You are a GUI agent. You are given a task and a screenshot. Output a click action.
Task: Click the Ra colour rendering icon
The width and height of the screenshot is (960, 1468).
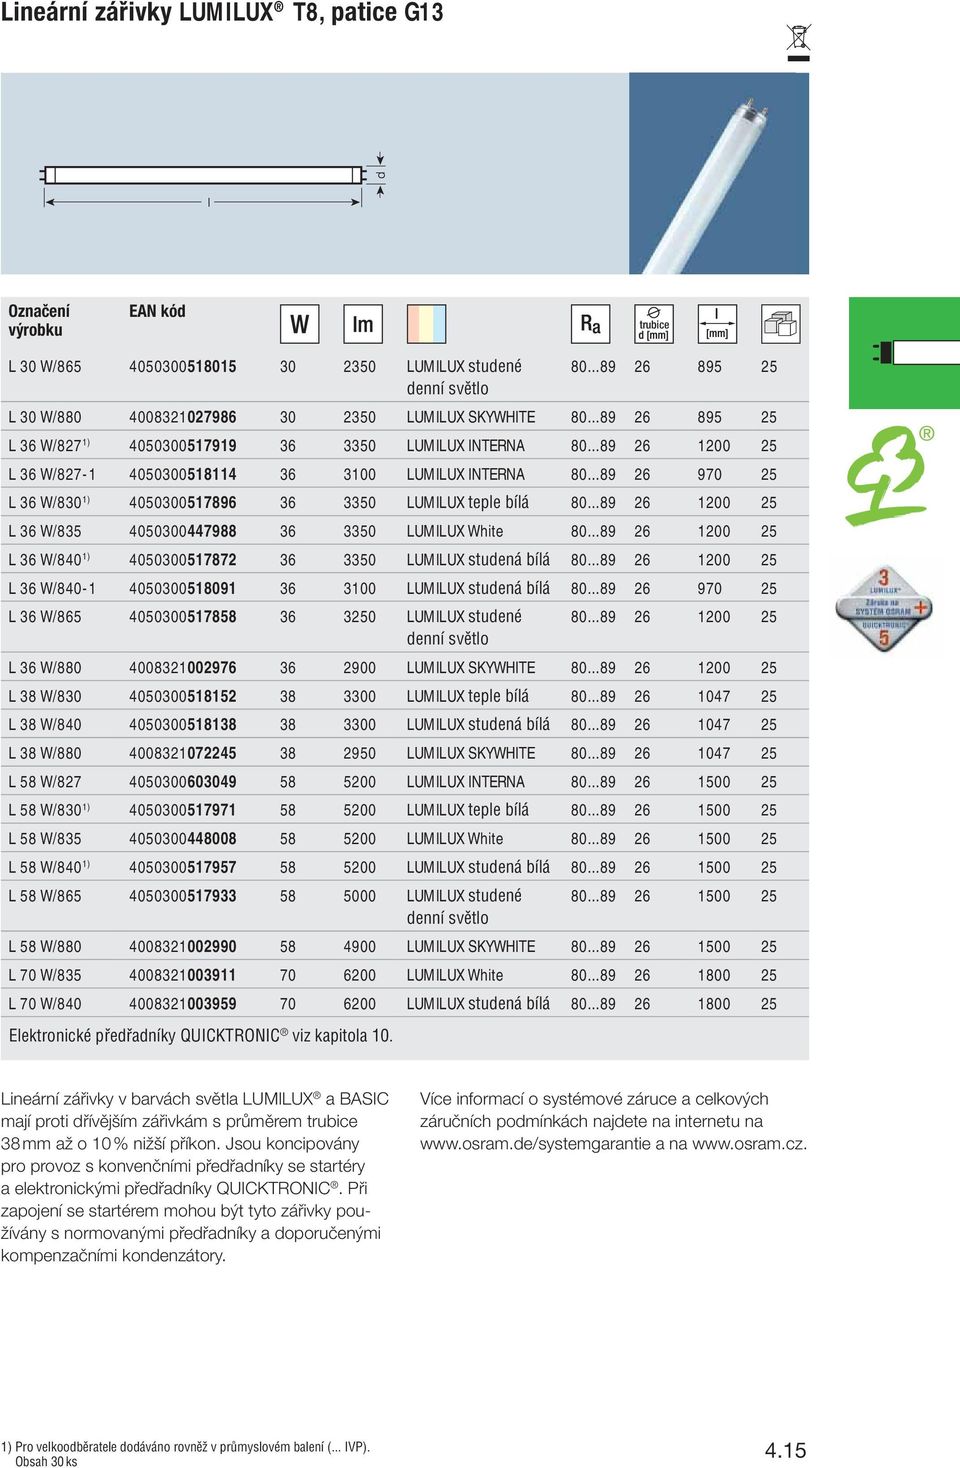click(x=591, y=324)
